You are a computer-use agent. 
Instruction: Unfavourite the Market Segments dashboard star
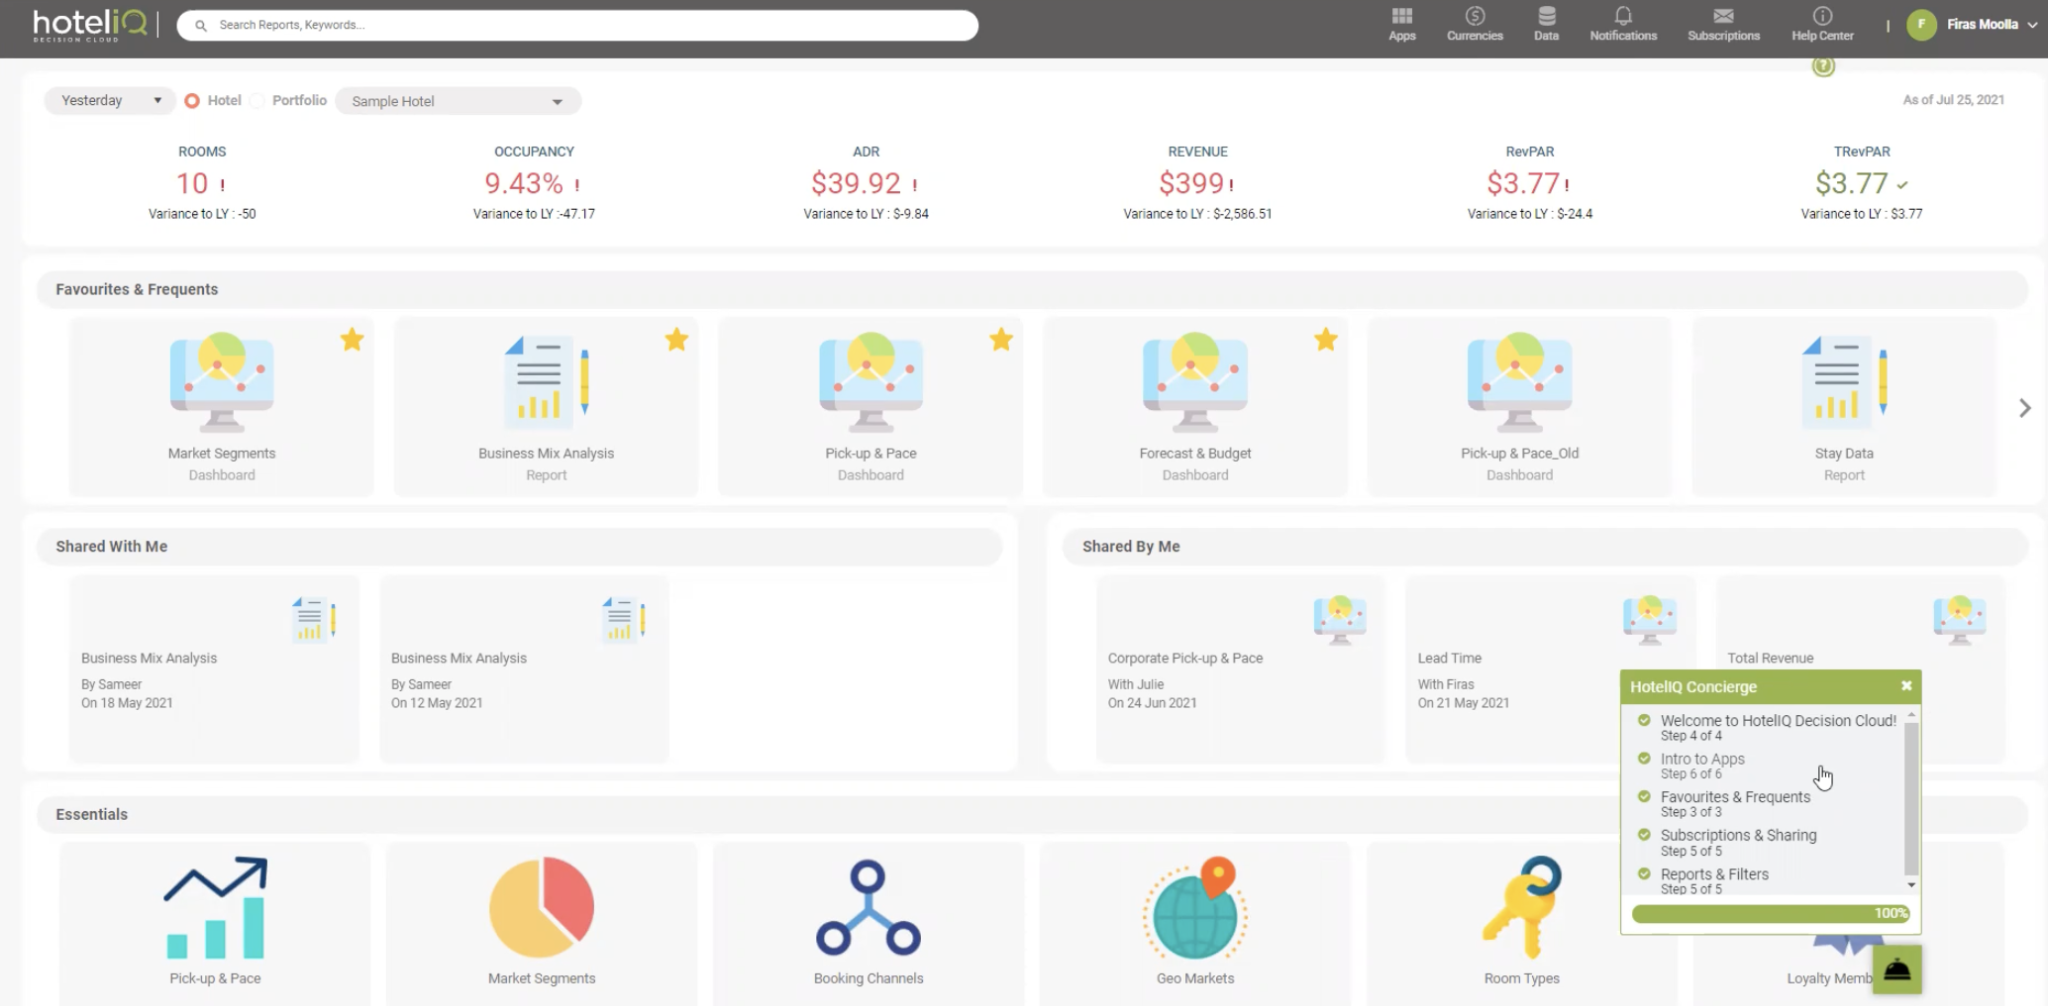[352, 340]
